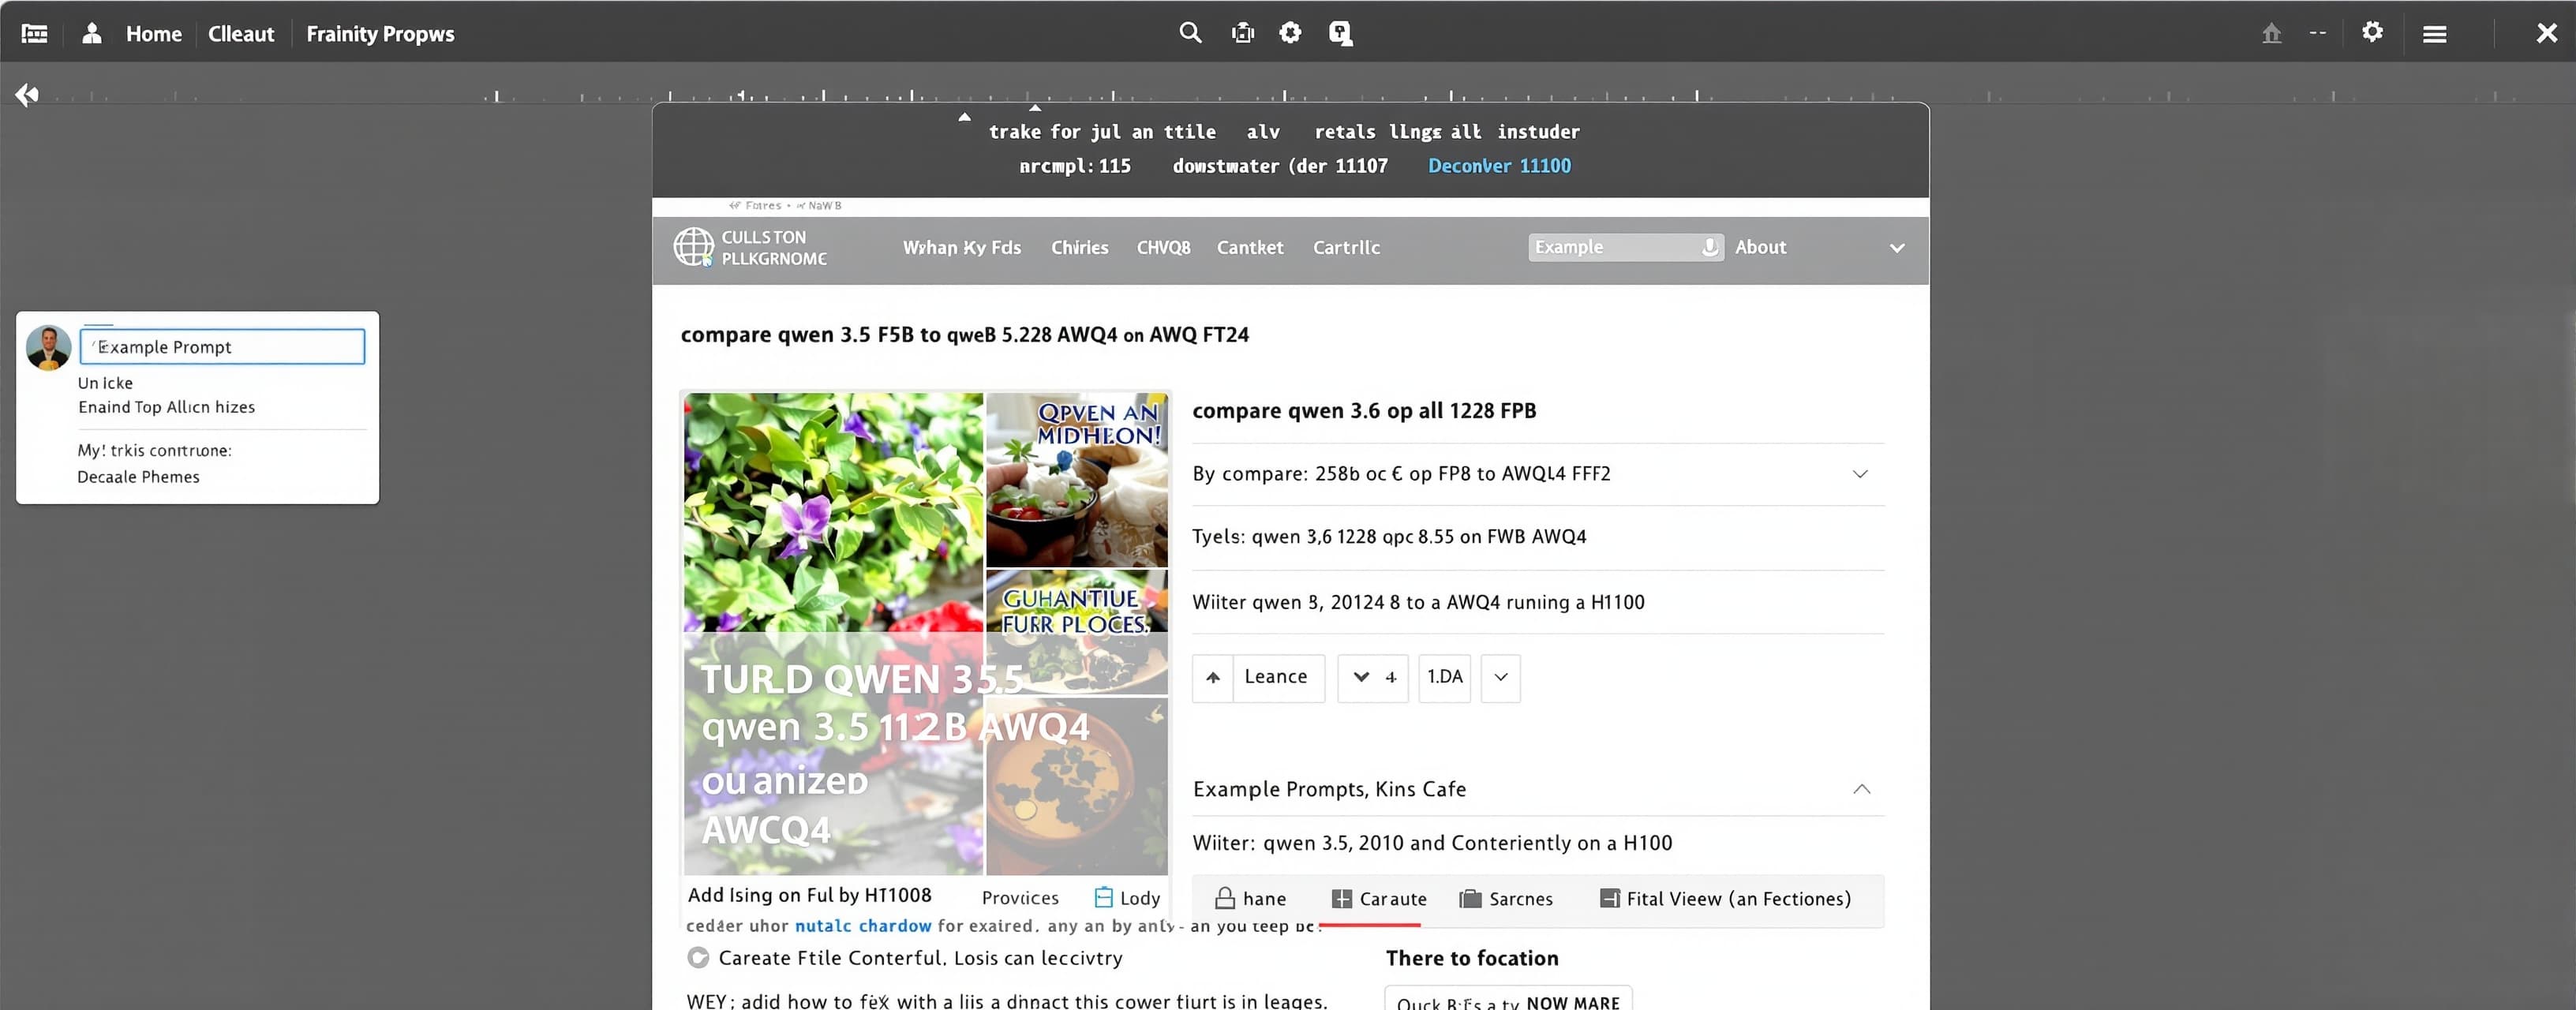Switch to the Caraute tab
Screen dimensions: 2576x1010
click(x=1380, y=899)
